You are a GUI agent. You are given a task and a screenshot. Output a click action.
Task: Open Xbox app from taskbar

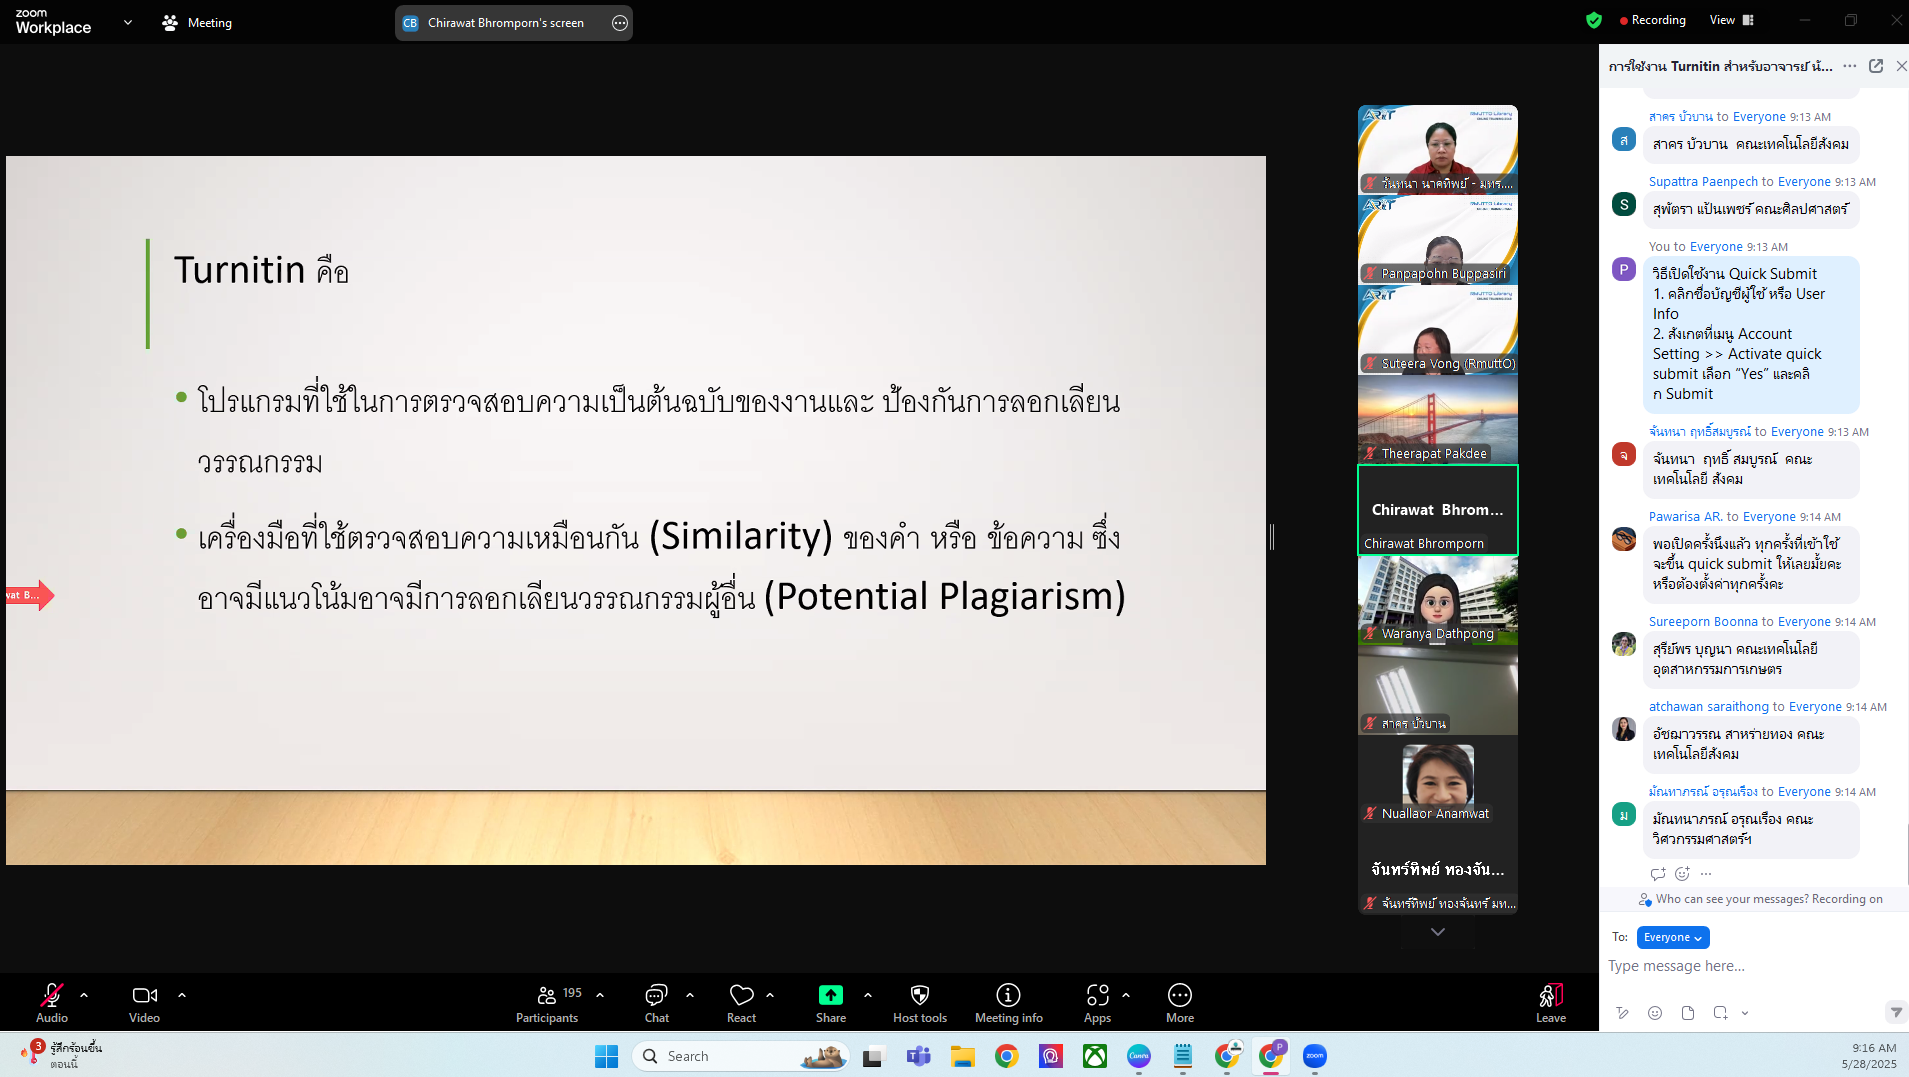click(x=1095, y=1056)
